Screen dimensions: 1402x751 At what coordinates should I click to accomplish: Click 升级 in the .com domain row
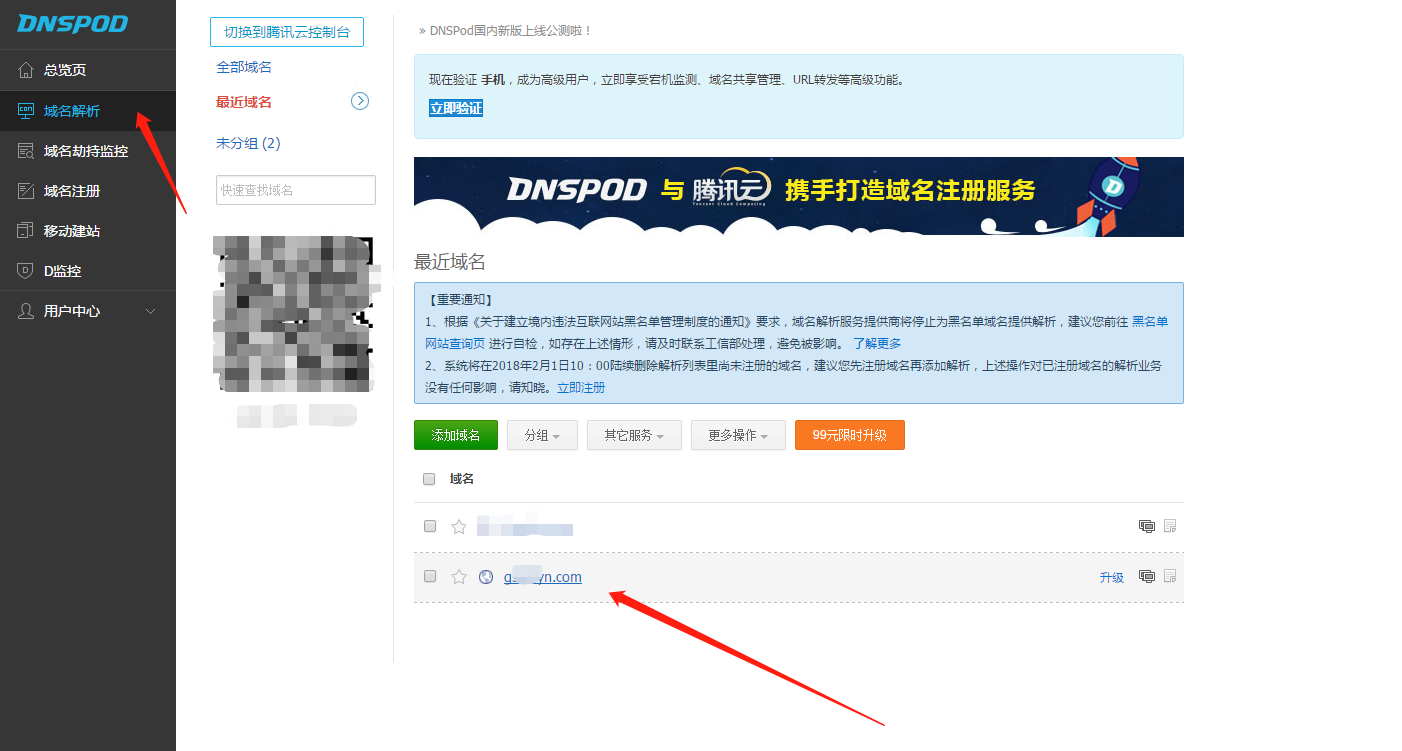point(1112,577)
